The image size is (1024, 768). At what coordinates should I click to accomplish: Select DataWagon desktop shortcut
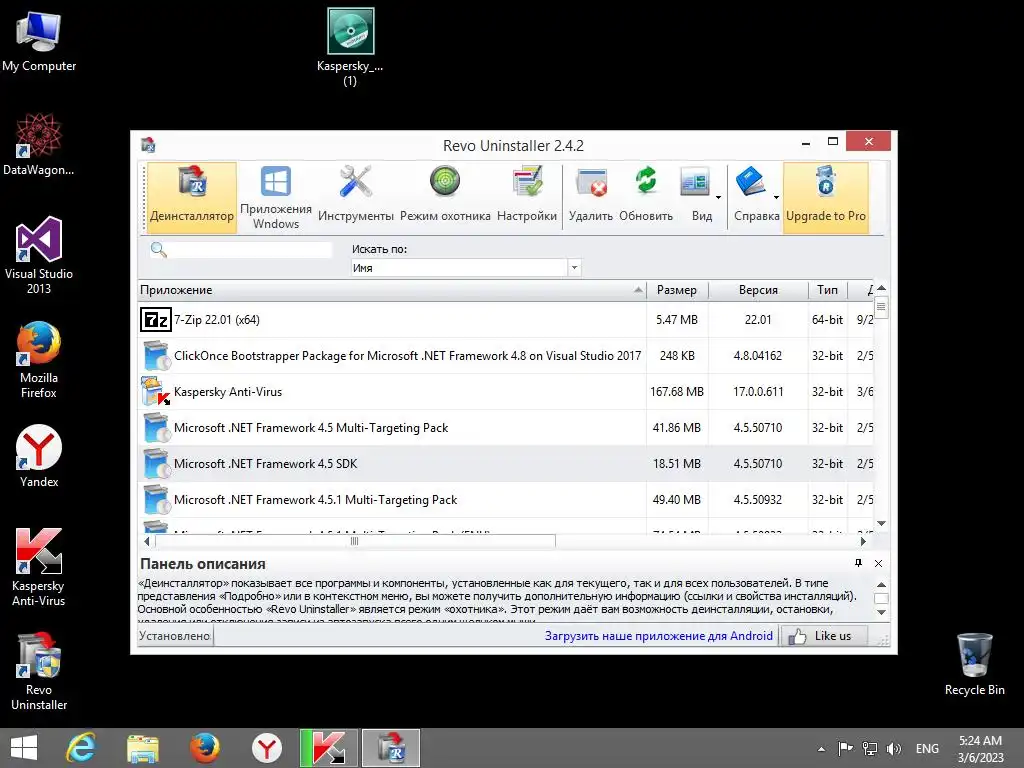tap(39, 144)
